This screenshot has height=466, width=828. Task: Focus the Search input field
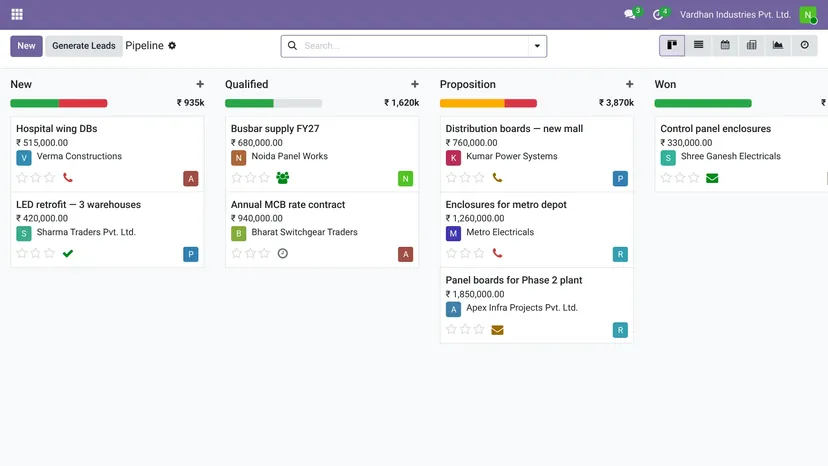coord(415,46)
